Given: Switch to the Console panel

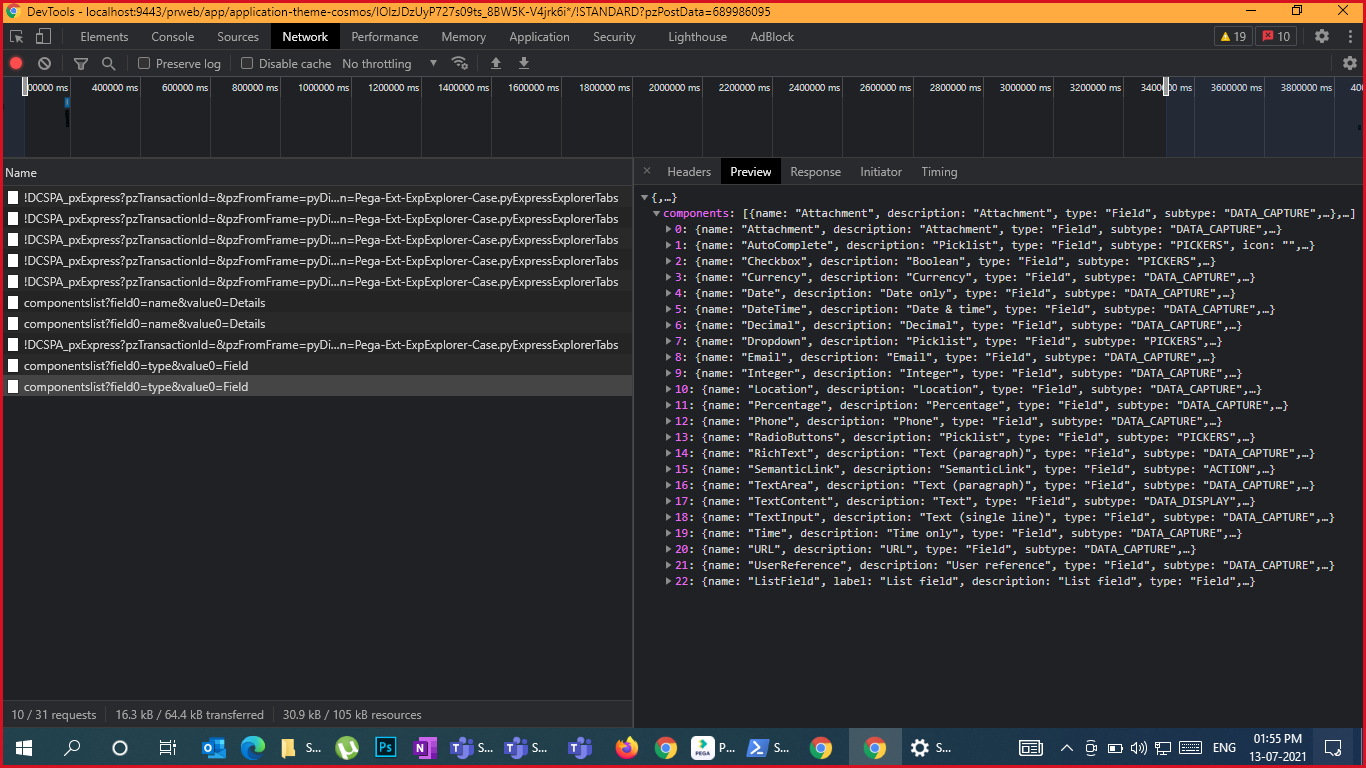Looking at the screenshot, I should (172, 37).
